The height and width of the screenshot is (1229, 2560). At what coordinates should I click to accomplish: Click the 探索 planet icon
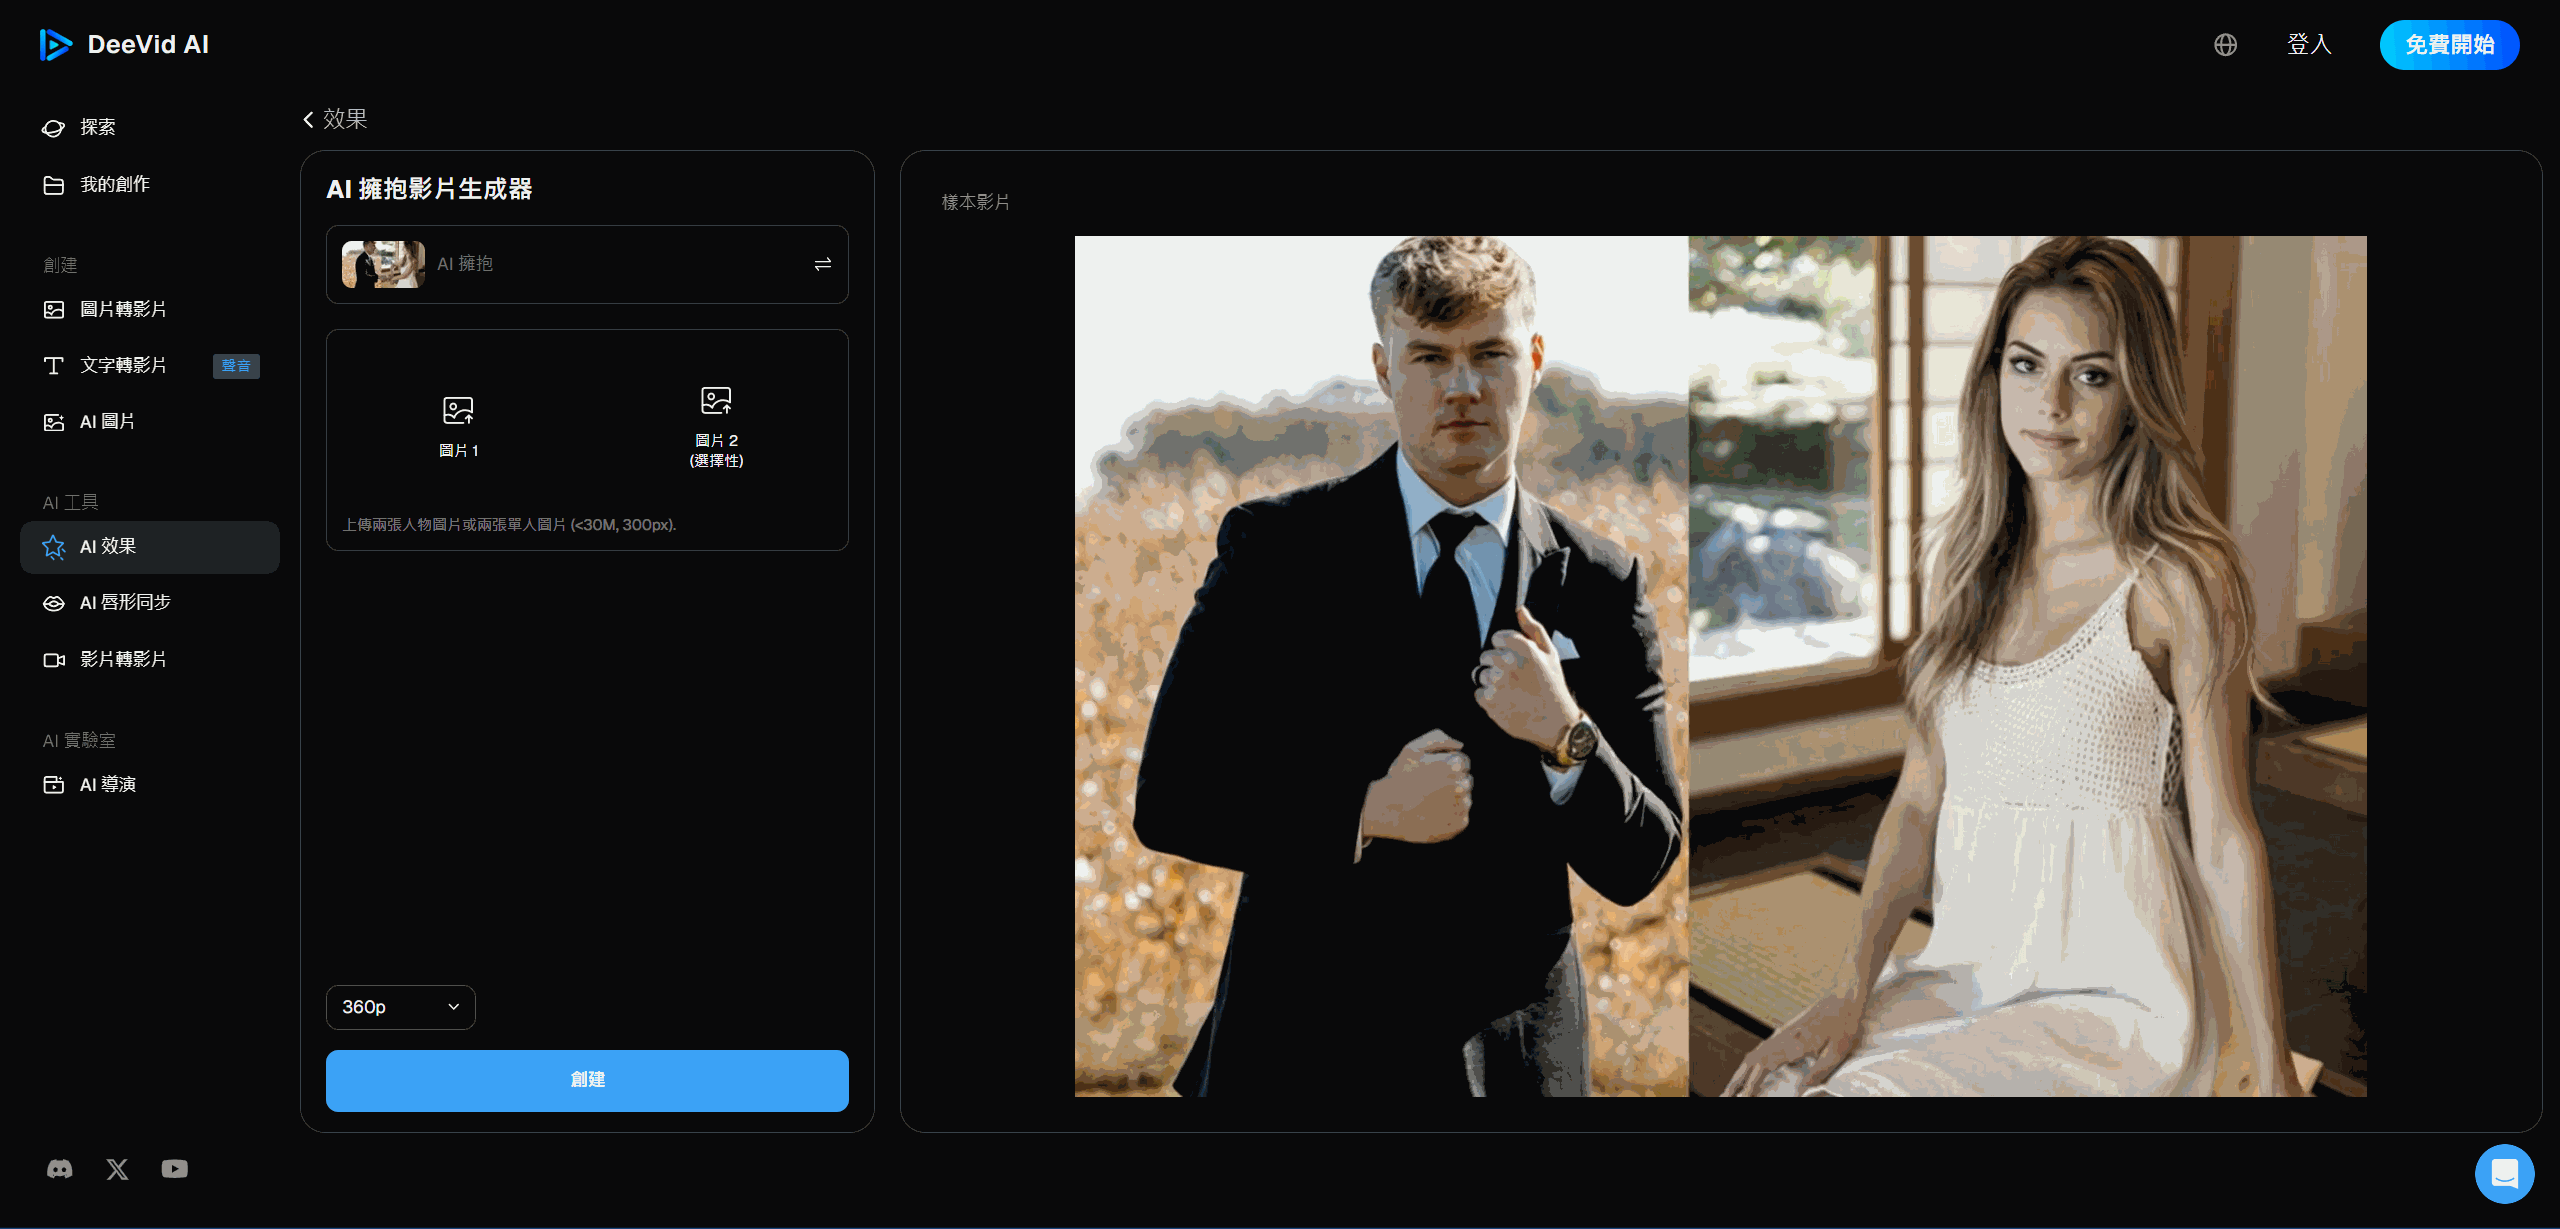tap(54, 128)
